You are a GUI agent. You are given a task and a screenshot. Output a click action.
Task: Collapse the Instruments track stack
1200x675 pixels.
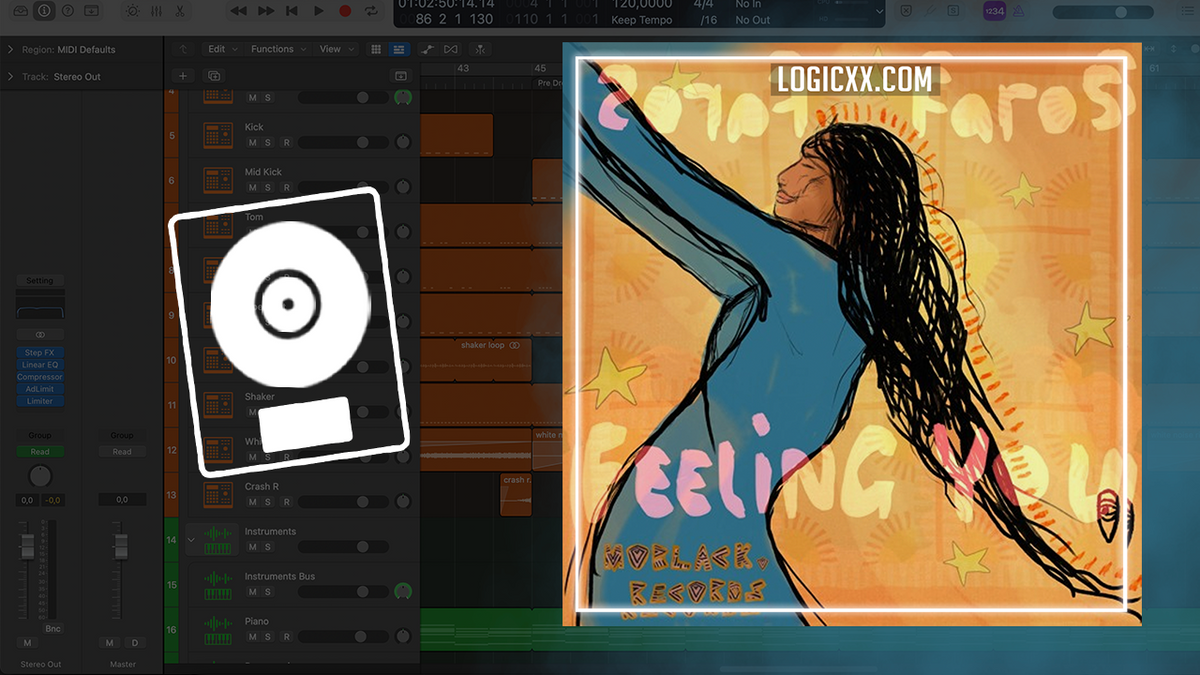click(190, 539)
